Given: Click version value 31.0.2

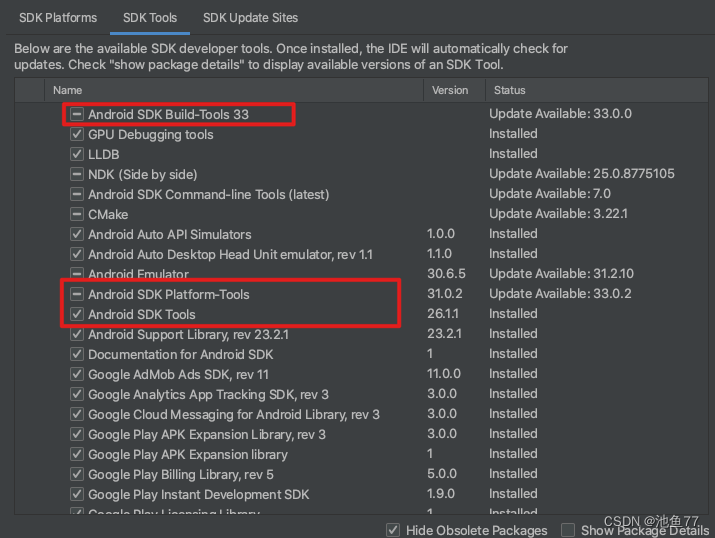Looking at the screenshot, I should [x=445, y=294].
